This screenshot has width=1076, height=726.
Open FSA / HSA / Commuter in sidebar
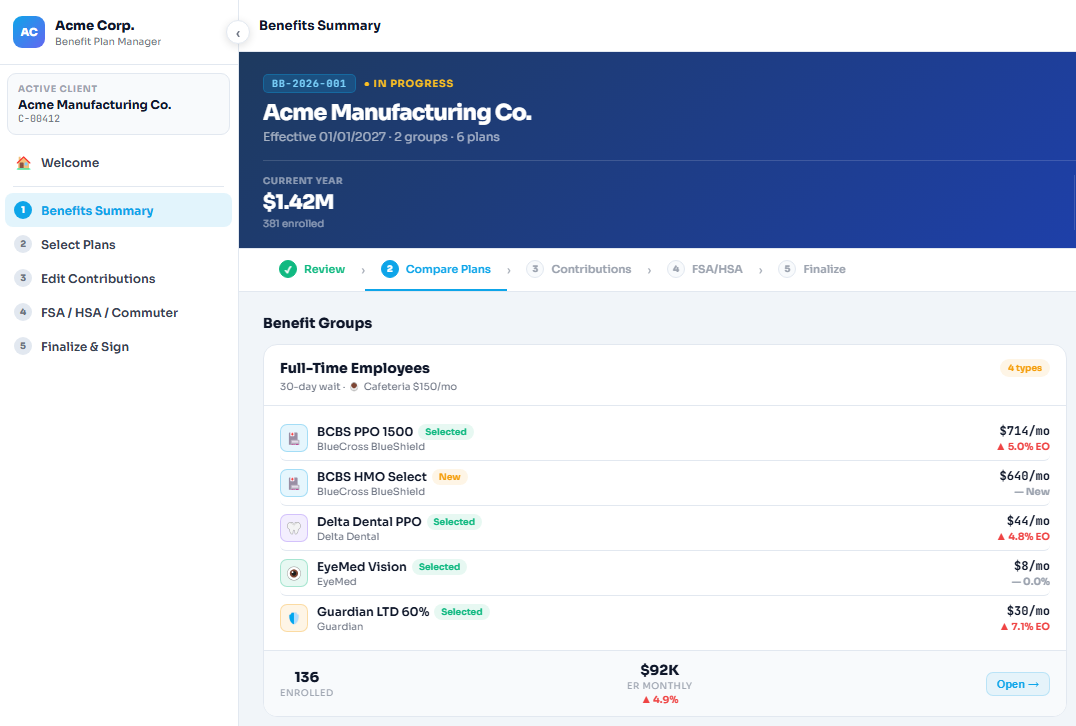[x=118, y=312]
